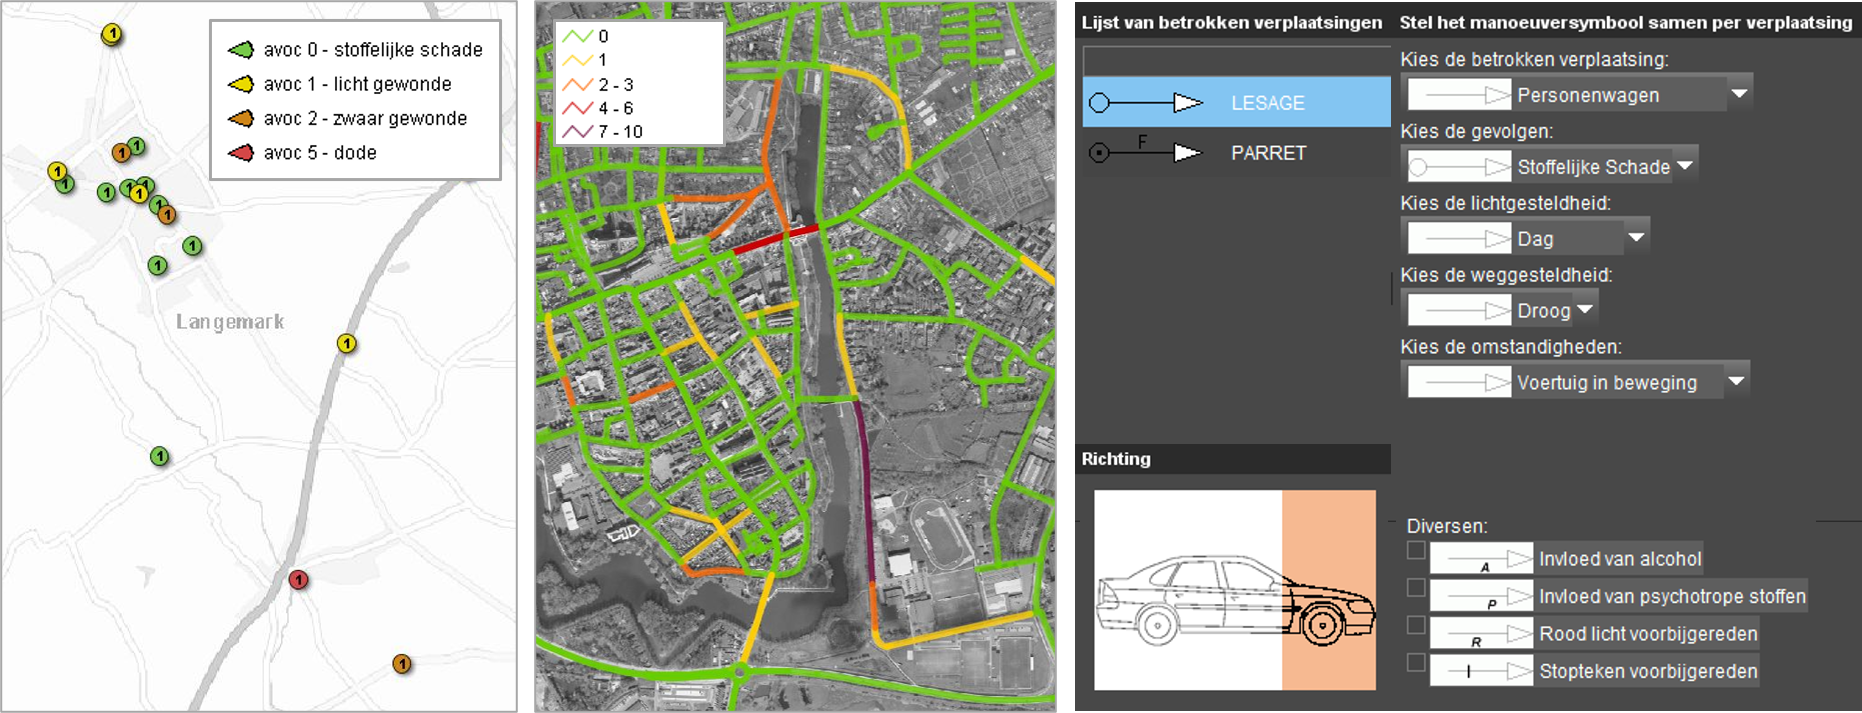Click orange 2 - 3 swatch in road legend
This screenshot has height=713, width=1862.
point(577,84)
